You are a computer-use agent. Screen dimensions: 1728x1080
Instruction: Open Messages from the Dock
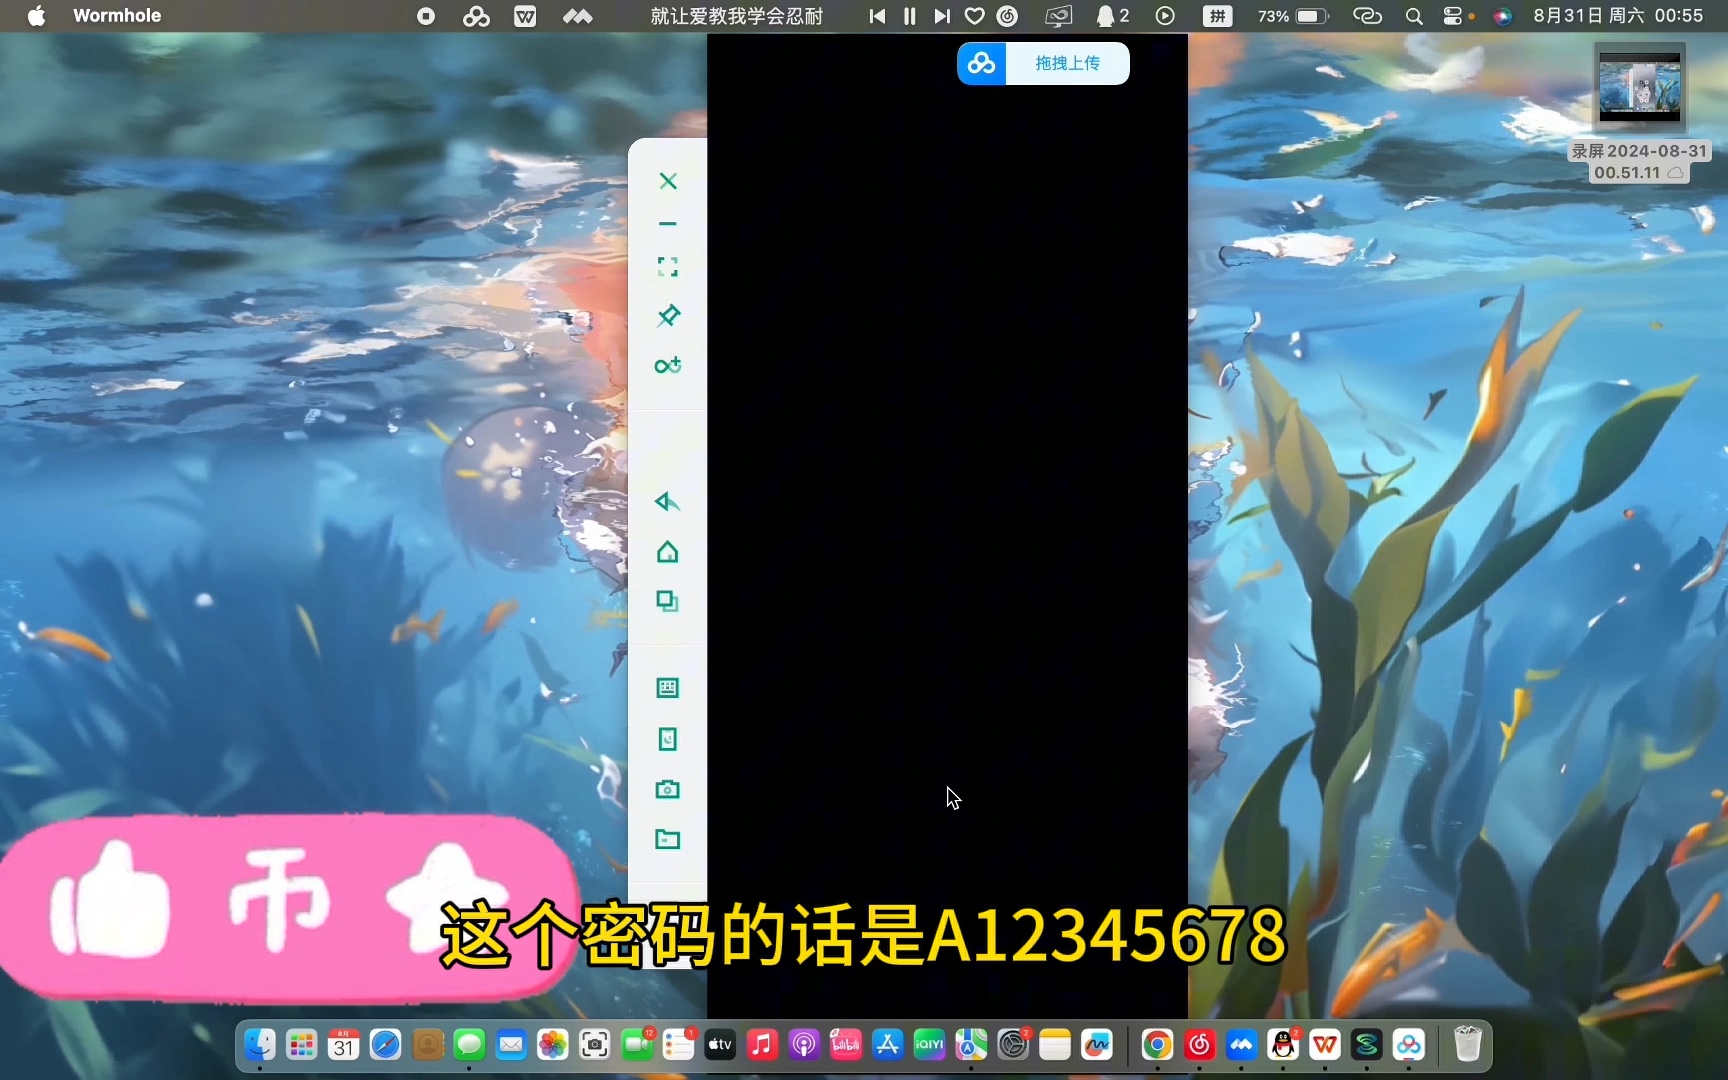point(469,1045)
